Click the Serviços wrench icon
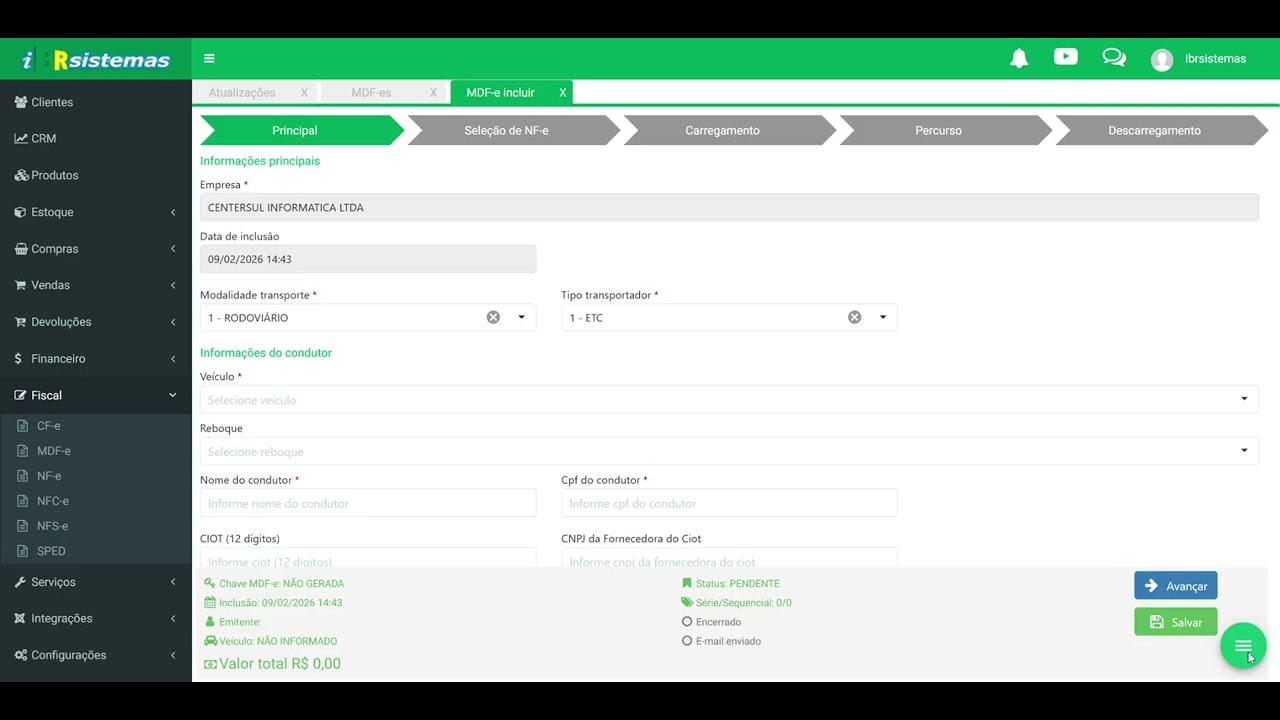 click(21, 582)
